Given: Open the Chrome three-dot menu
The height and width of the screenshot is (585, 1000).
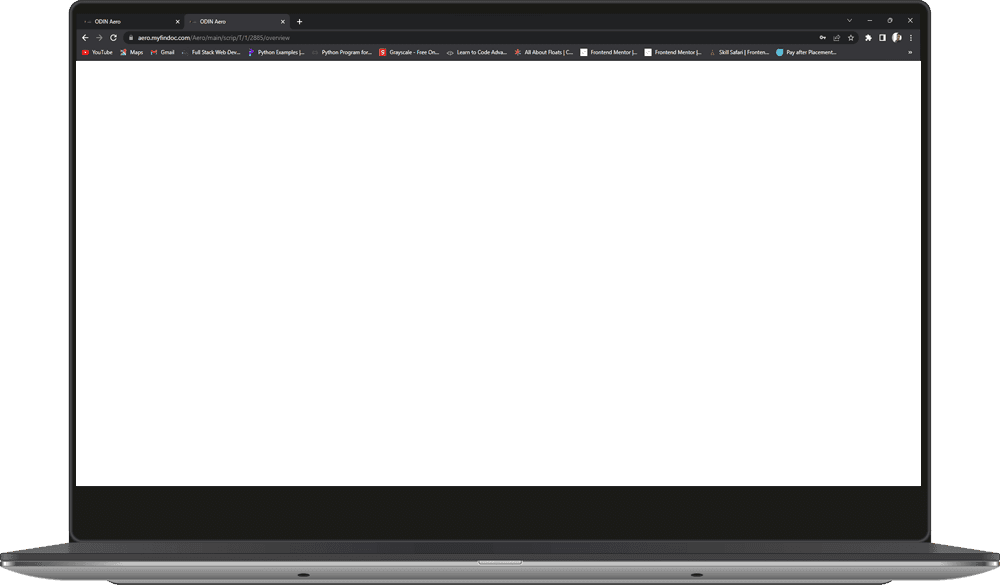Looking at the screenshot, I should [910, 38].
